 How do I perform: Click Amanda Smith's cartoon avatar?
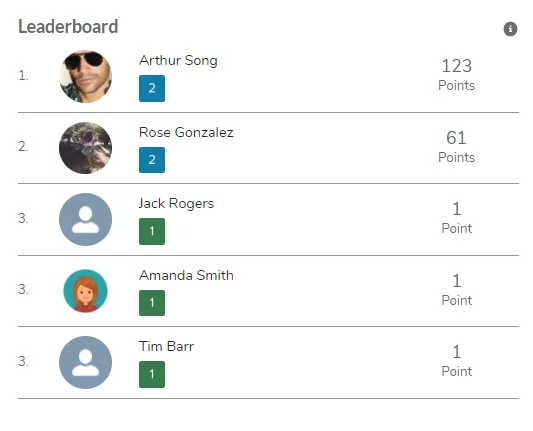click(85, 291)
